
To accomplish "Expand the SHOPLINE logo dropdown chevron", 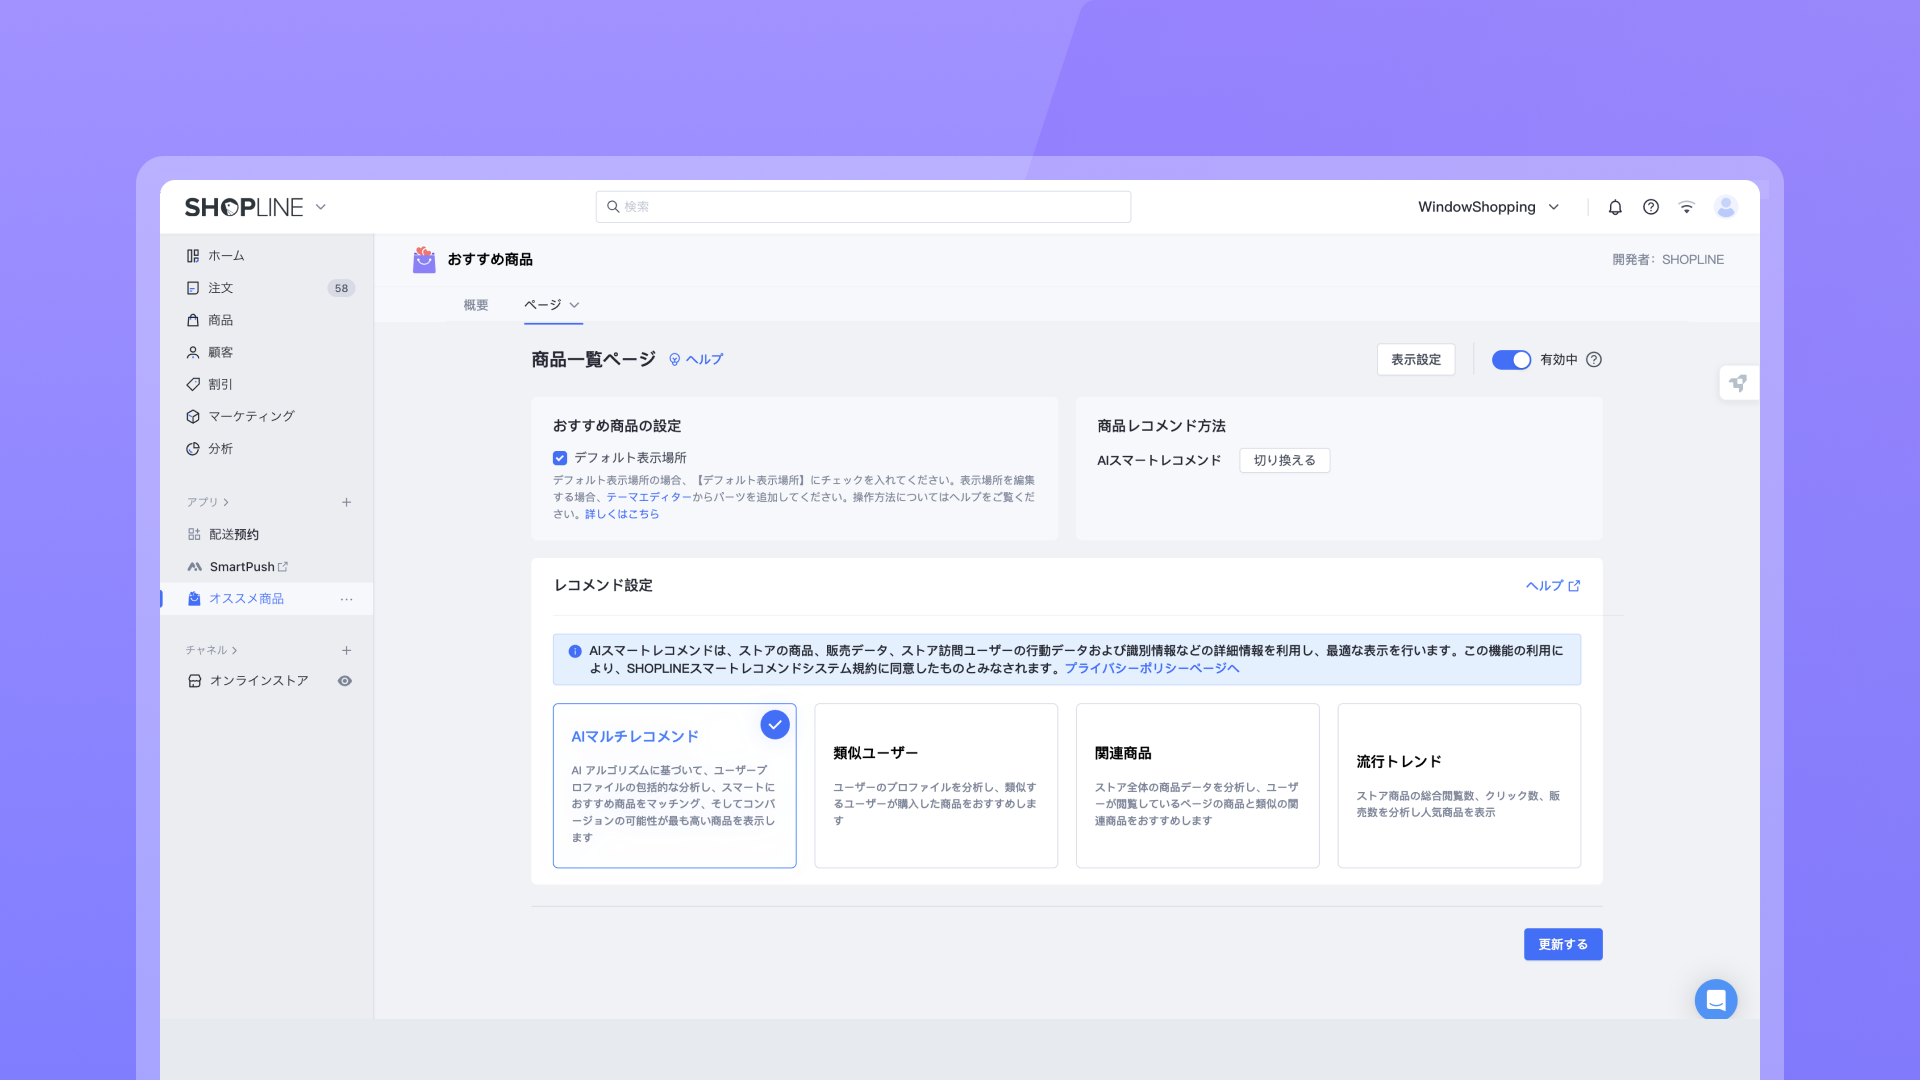I will (321, 207).
